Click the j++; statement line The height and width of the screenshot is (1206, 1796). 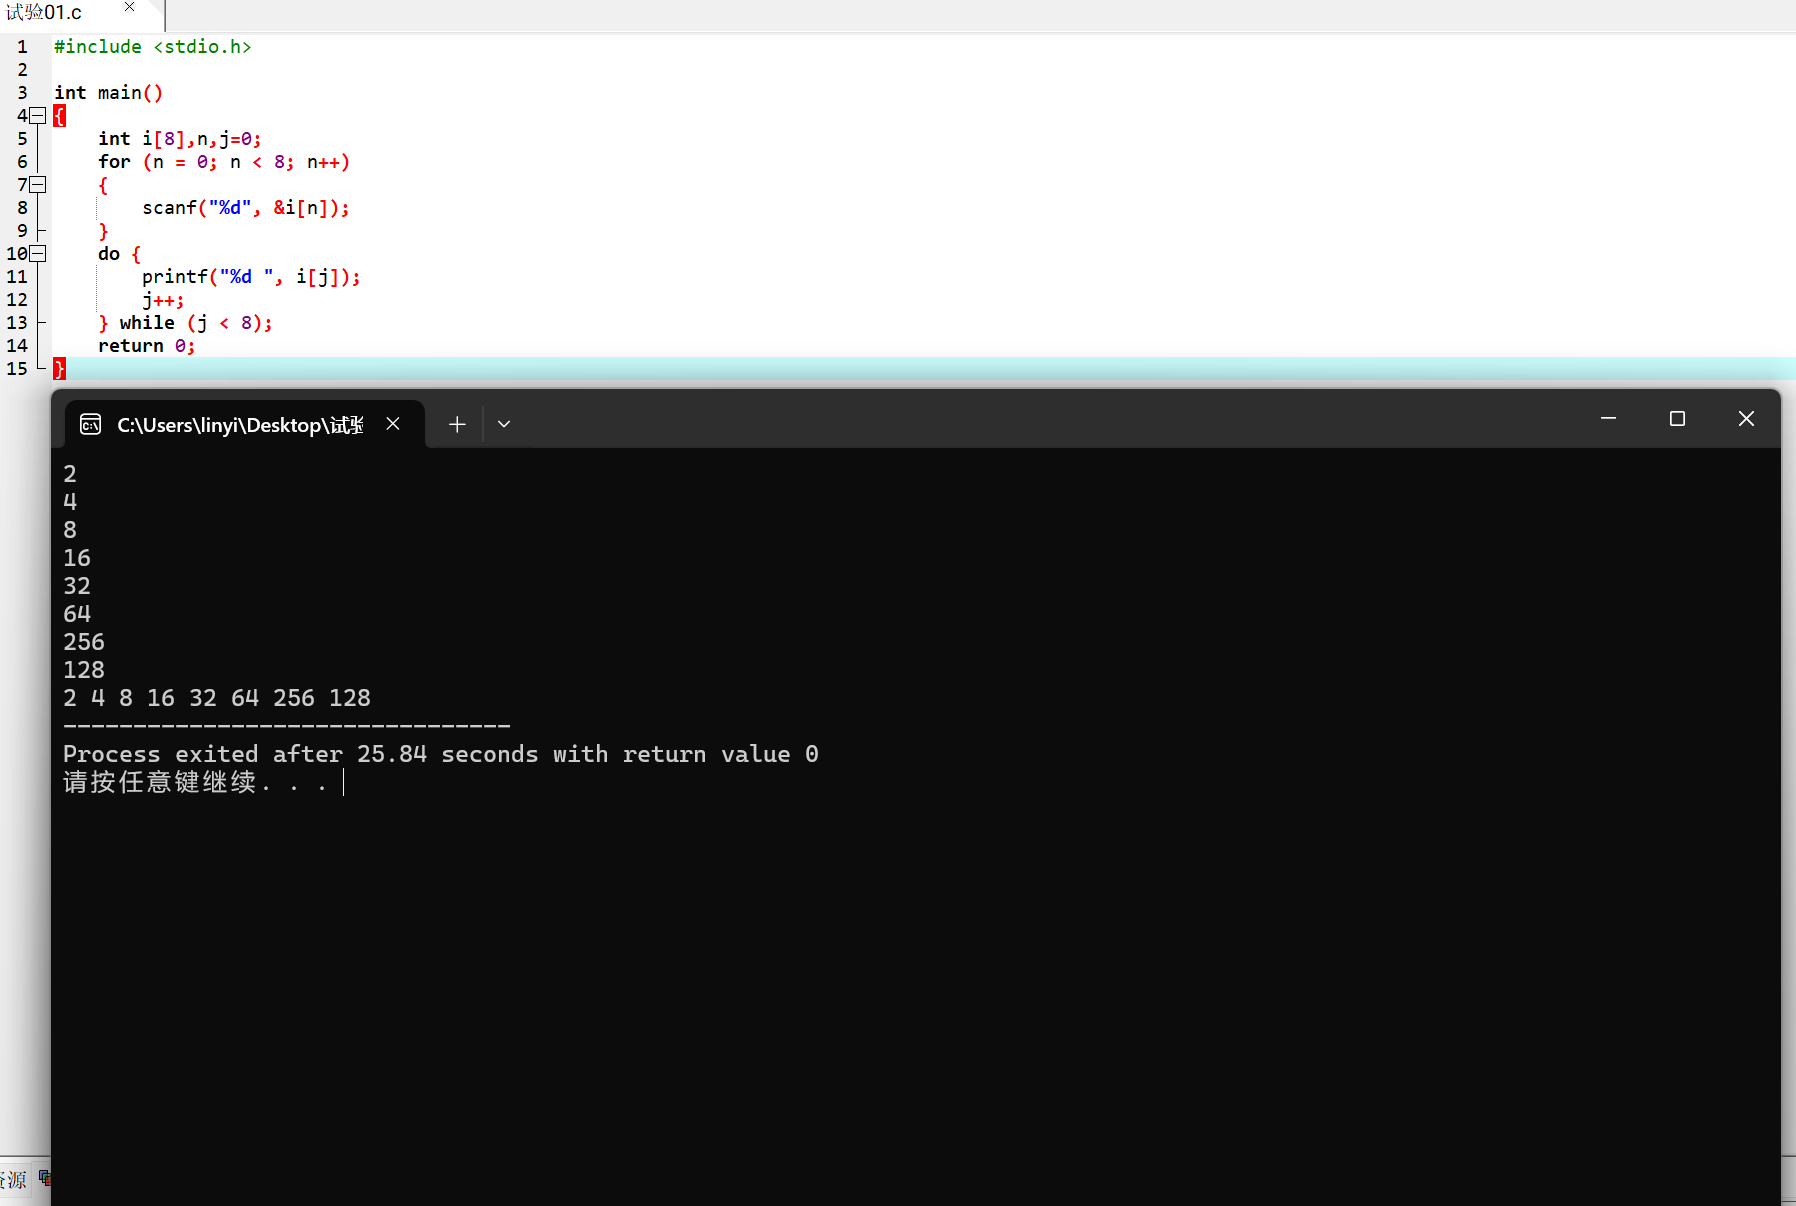(163, 299)
